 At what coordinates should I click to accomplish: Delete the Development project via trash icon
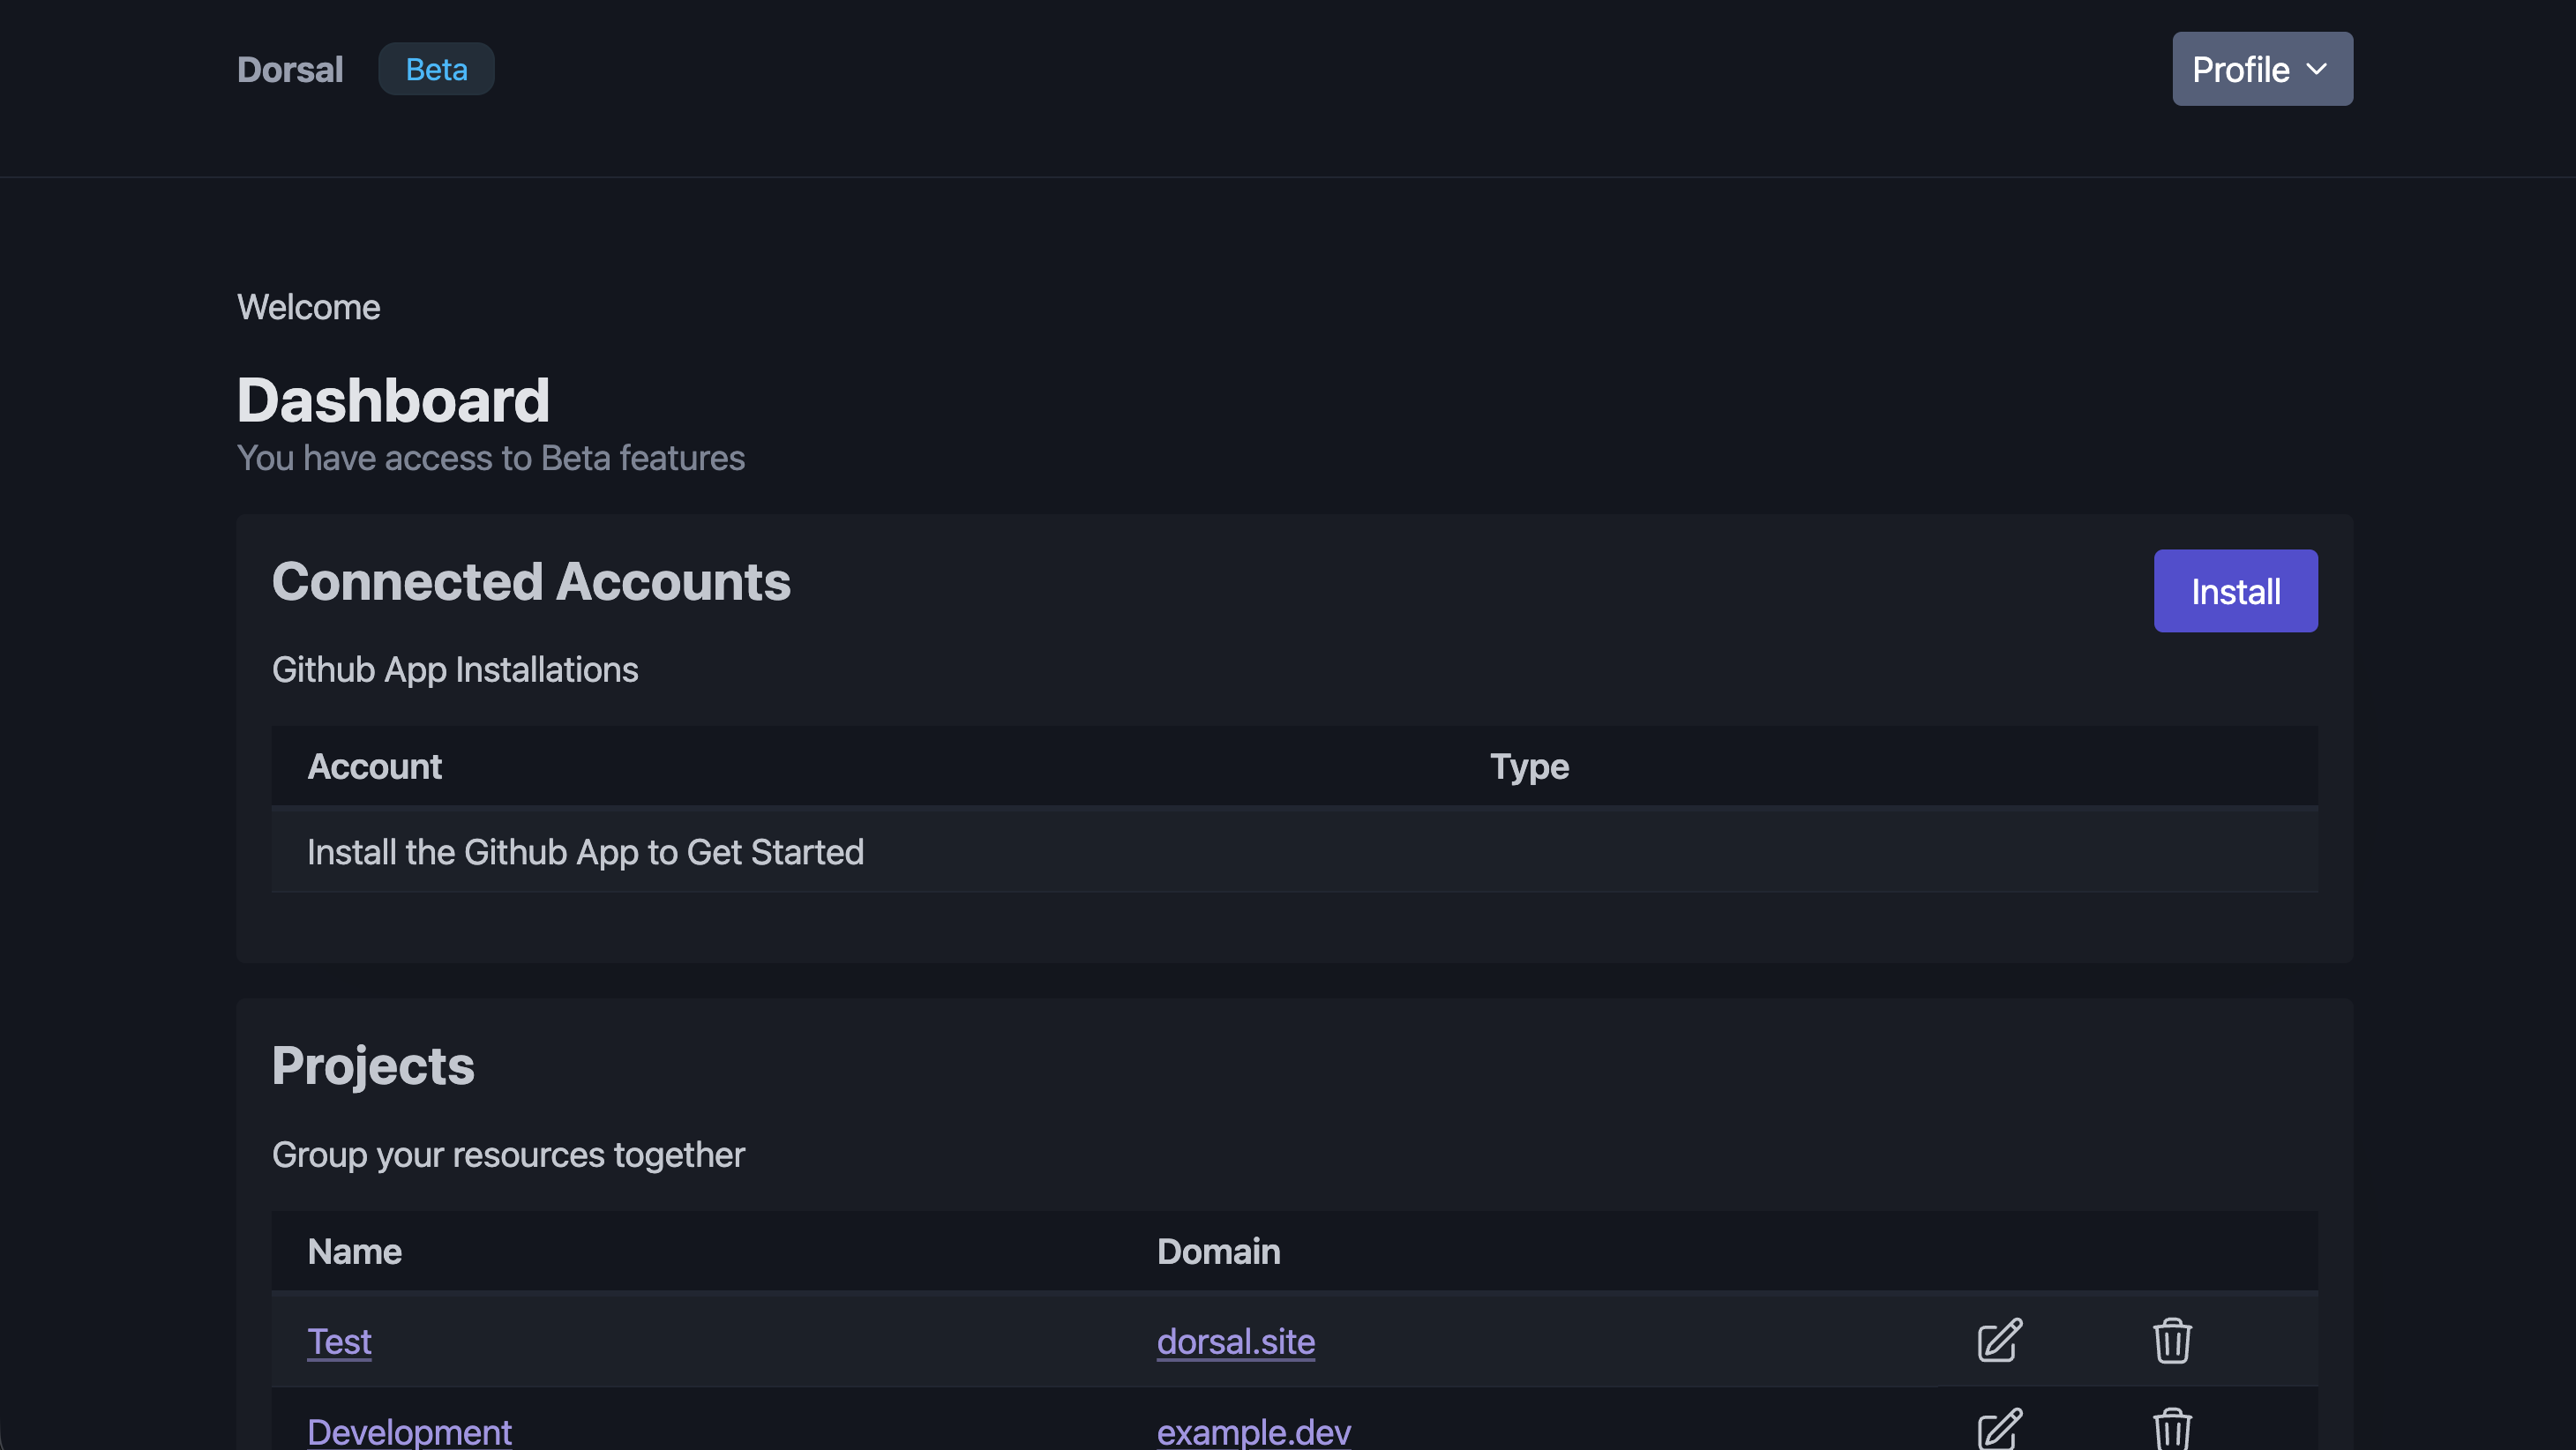pyautogui.click(x=2171, y=1430)
